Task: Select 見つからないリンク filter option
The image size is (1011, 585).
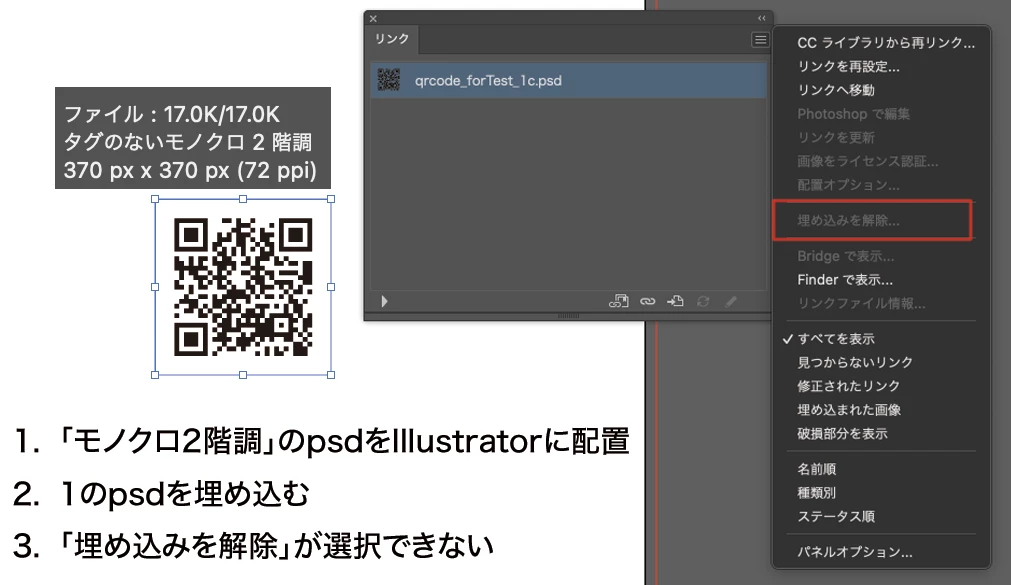Action: click(854, 362)
